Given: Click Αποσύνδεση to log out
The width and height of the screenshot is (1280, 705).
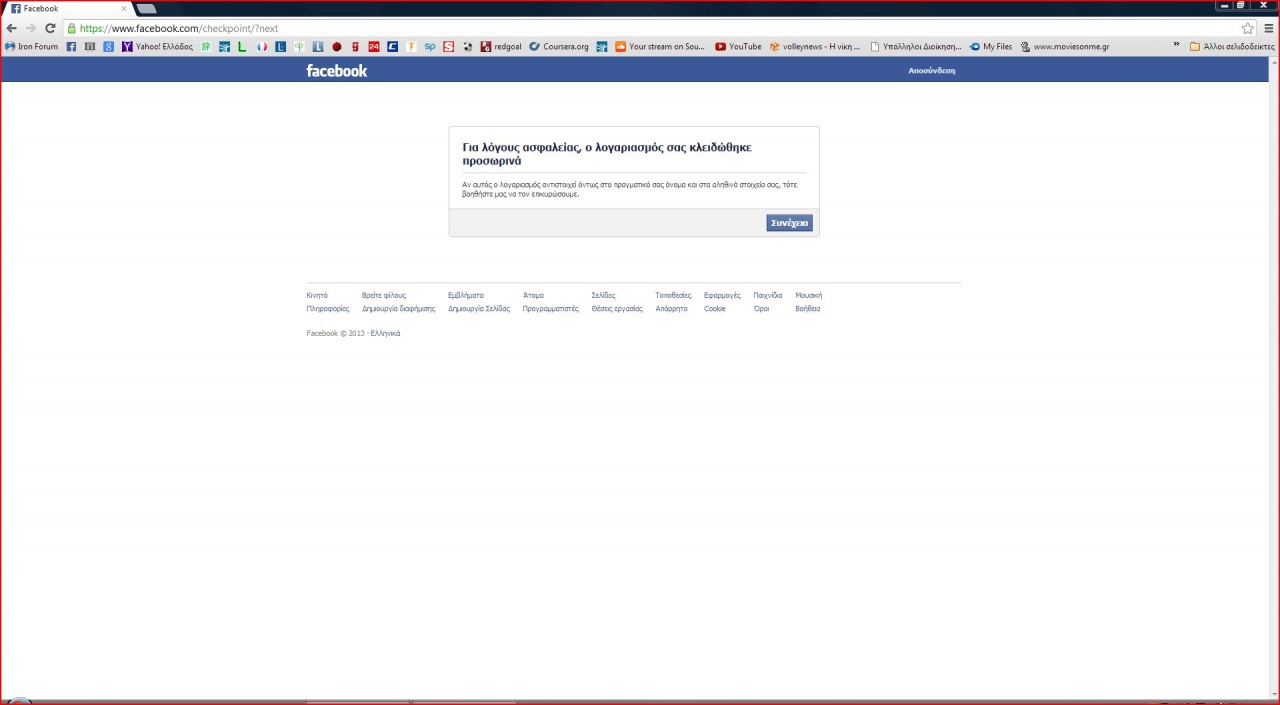Looking at the screenshot, I should [931, 71].
